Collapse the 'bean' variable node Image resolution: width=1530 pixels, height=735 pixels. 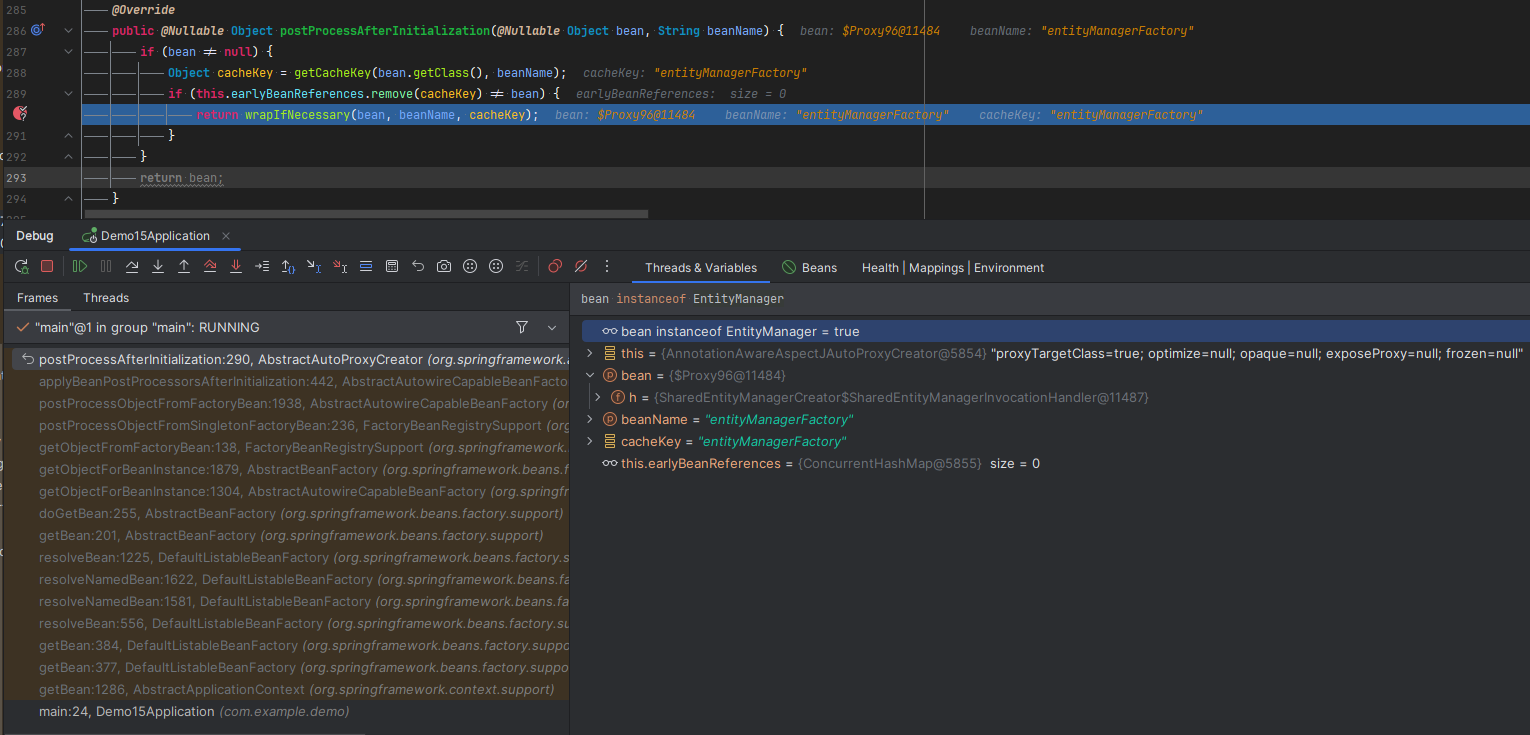click(x=590, y=376)
